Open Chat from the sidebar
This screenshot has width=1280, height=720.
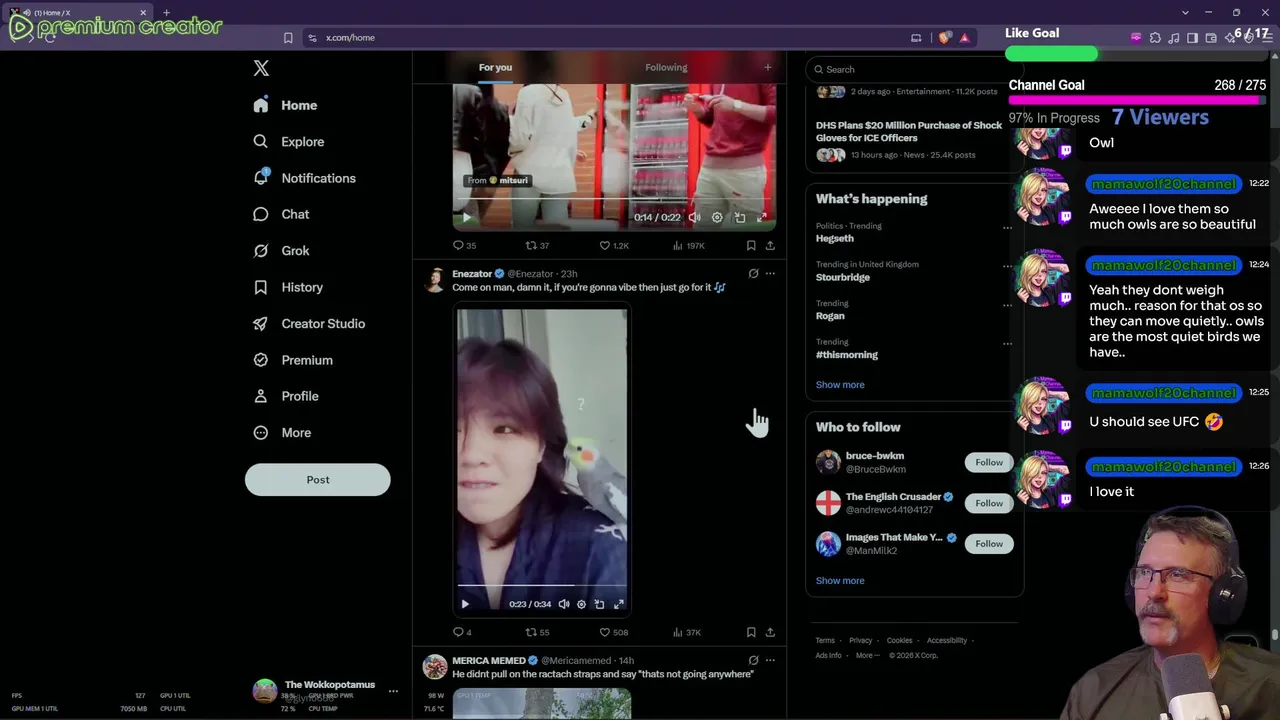(281, 214)
